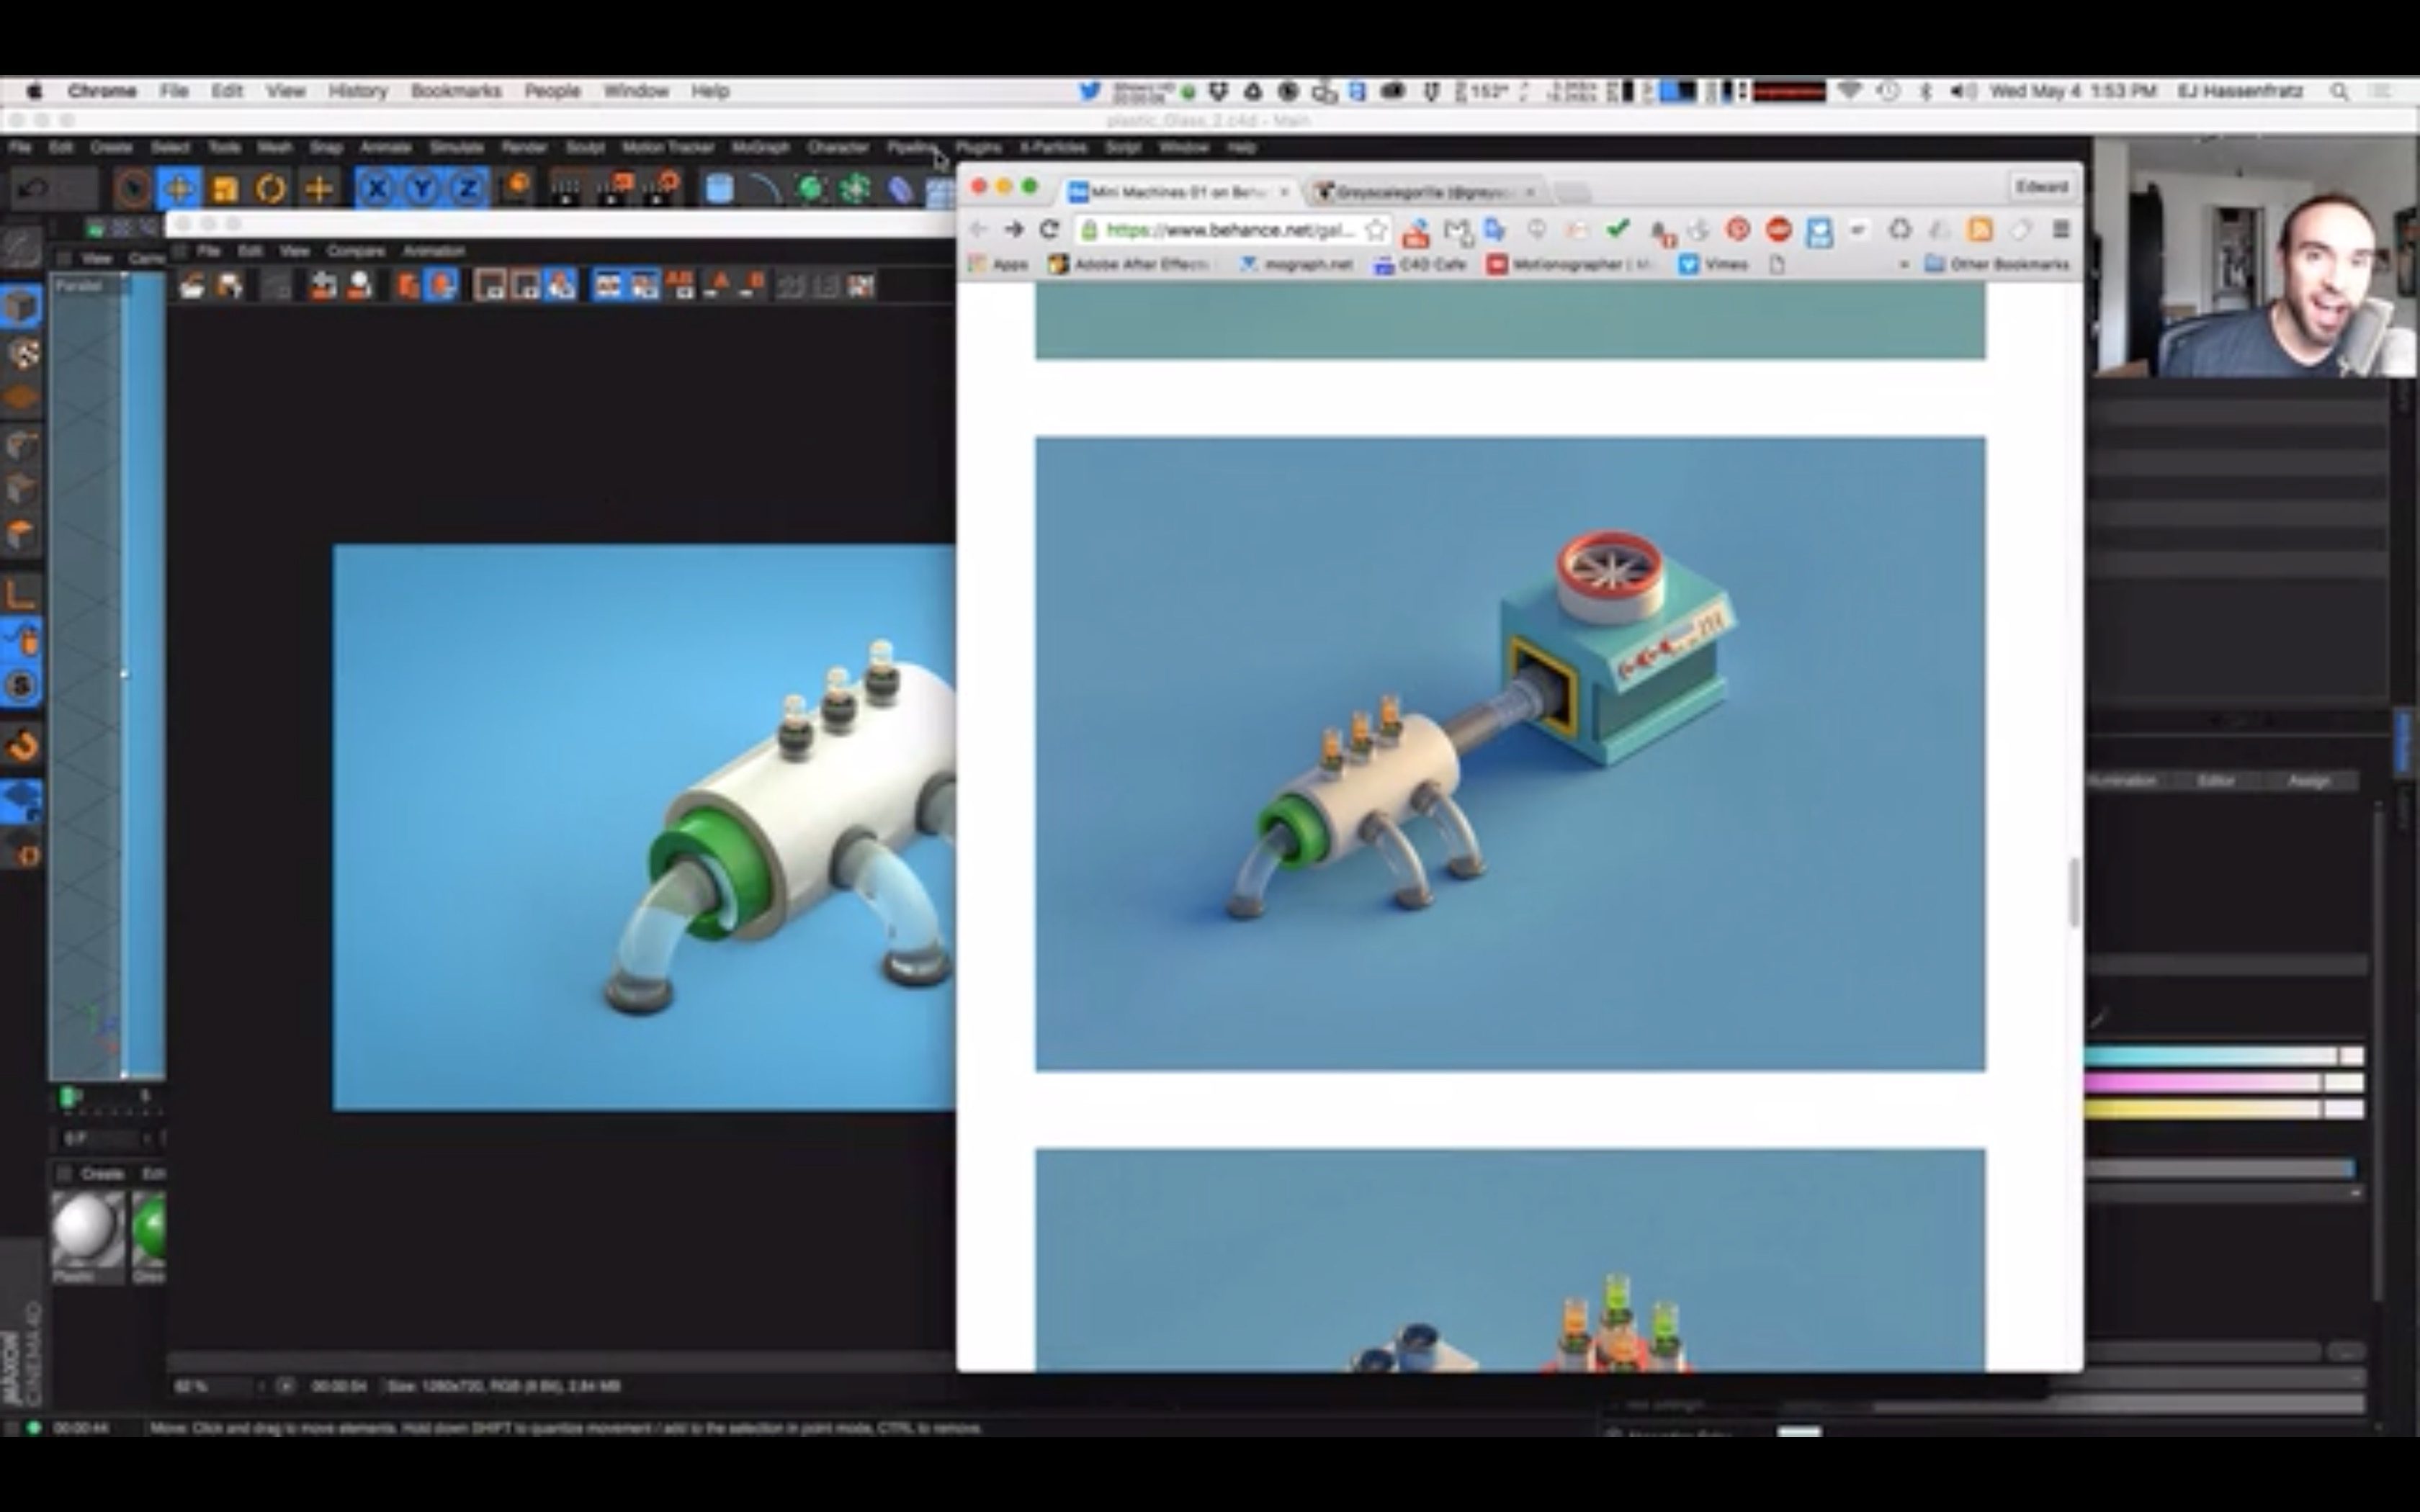Open the Spline pen tool icon
Image resolution: width=2420 pixels, height=1512 pixels.
(x=765, y=189)
